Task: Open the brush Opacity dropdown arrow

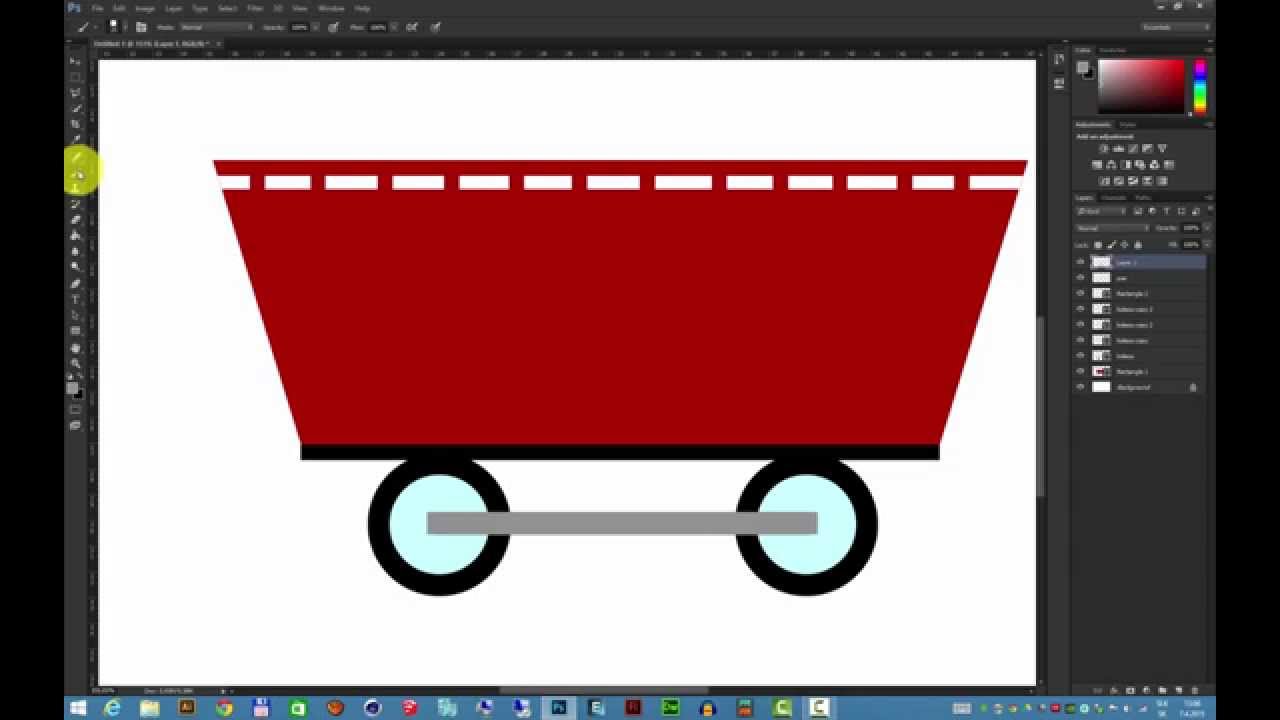Action: coord(316,27)
